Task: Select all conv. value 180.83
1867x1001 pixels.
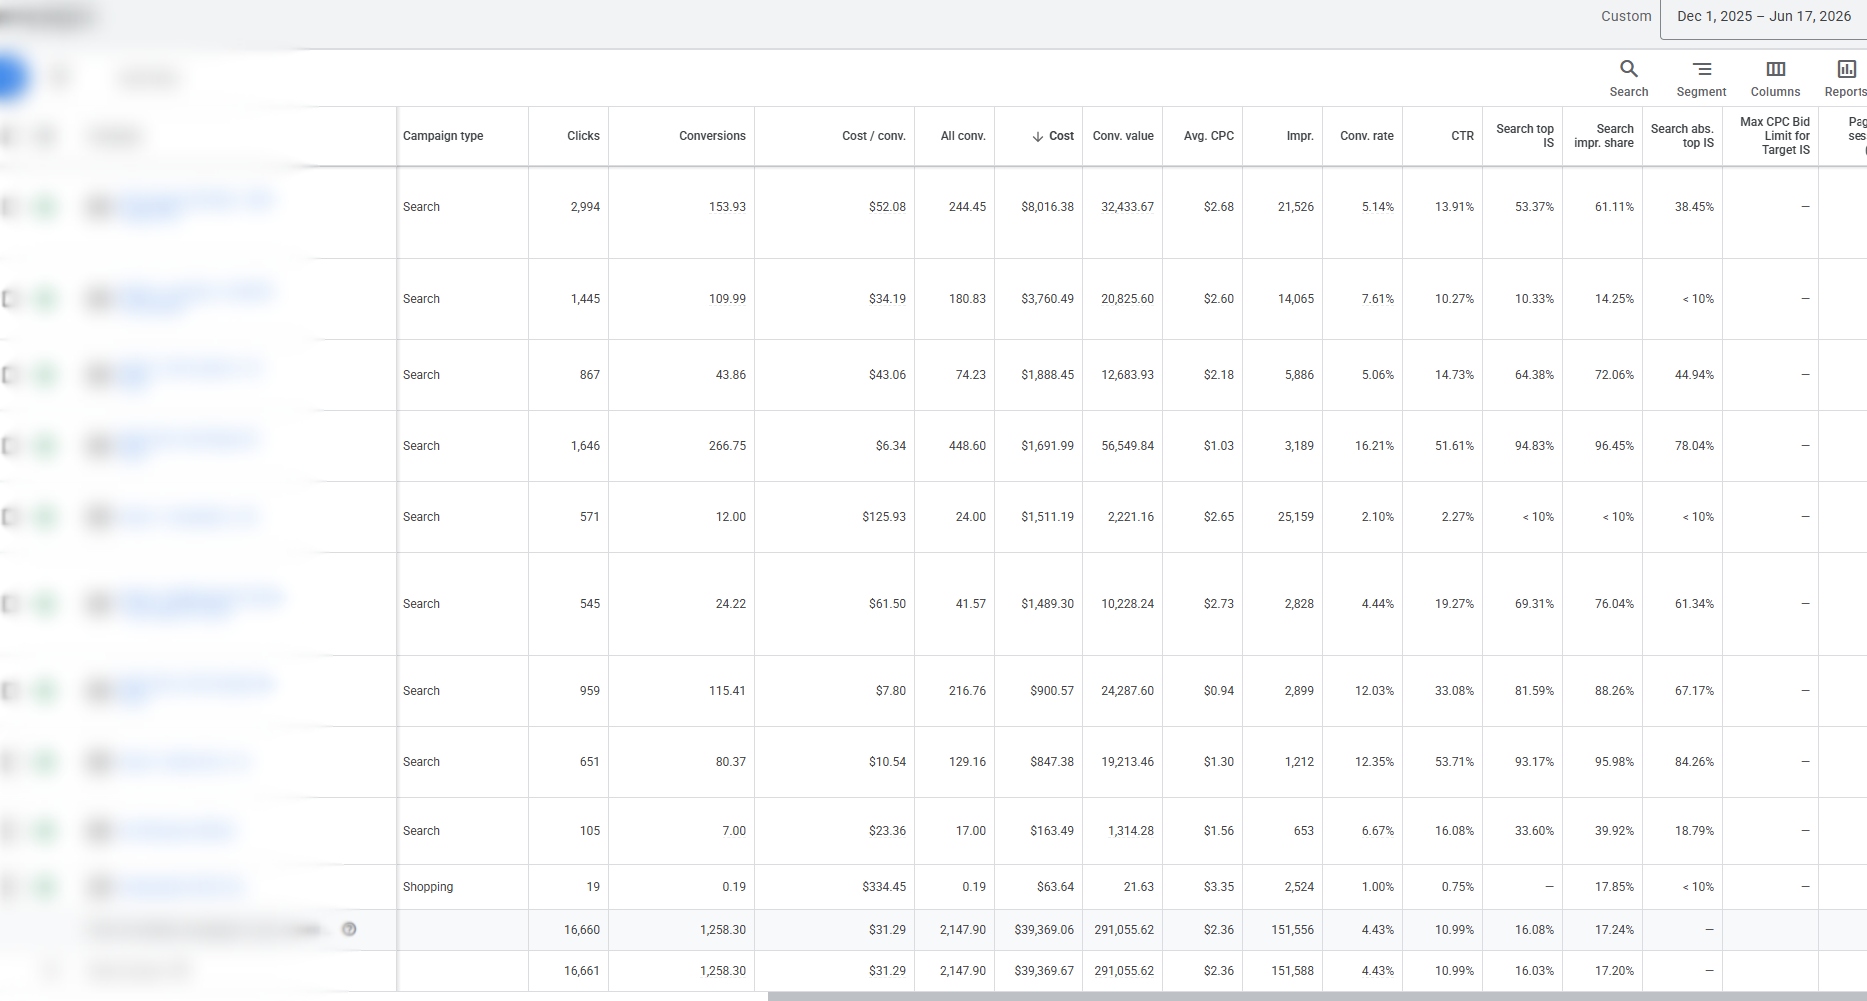Action: pos(967,299)
